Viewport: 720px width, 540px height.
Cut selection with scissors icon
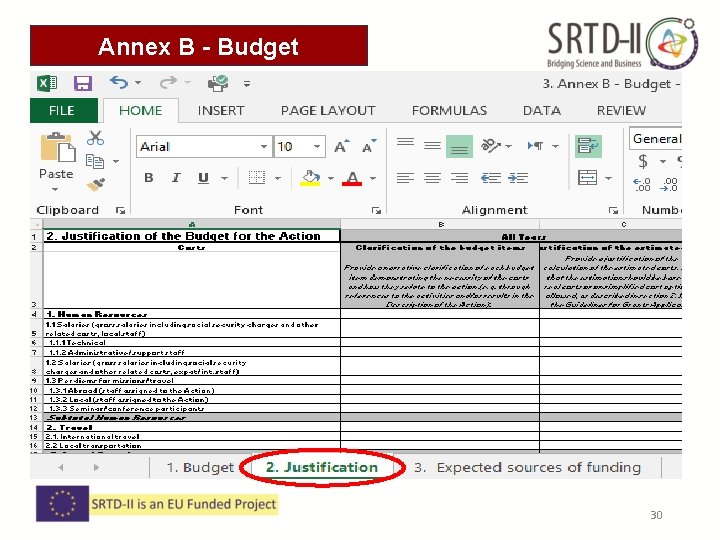click(x=96, y=137)
